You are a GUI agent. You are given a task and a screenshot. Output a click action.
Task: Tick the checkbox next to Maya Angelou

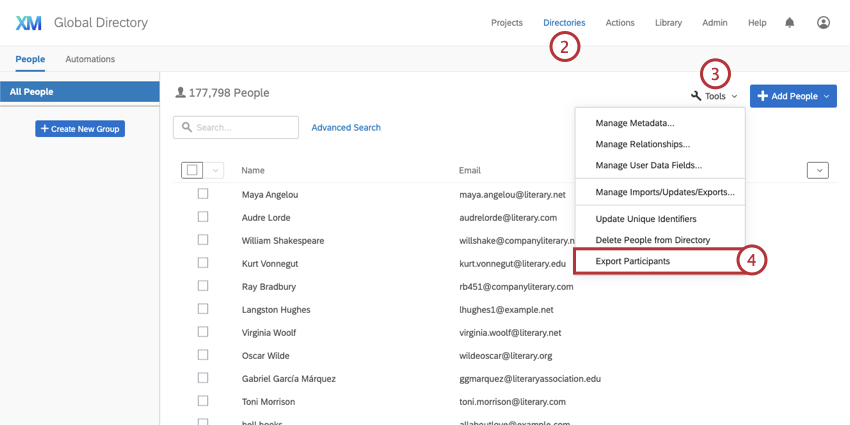tap(203, 194)
